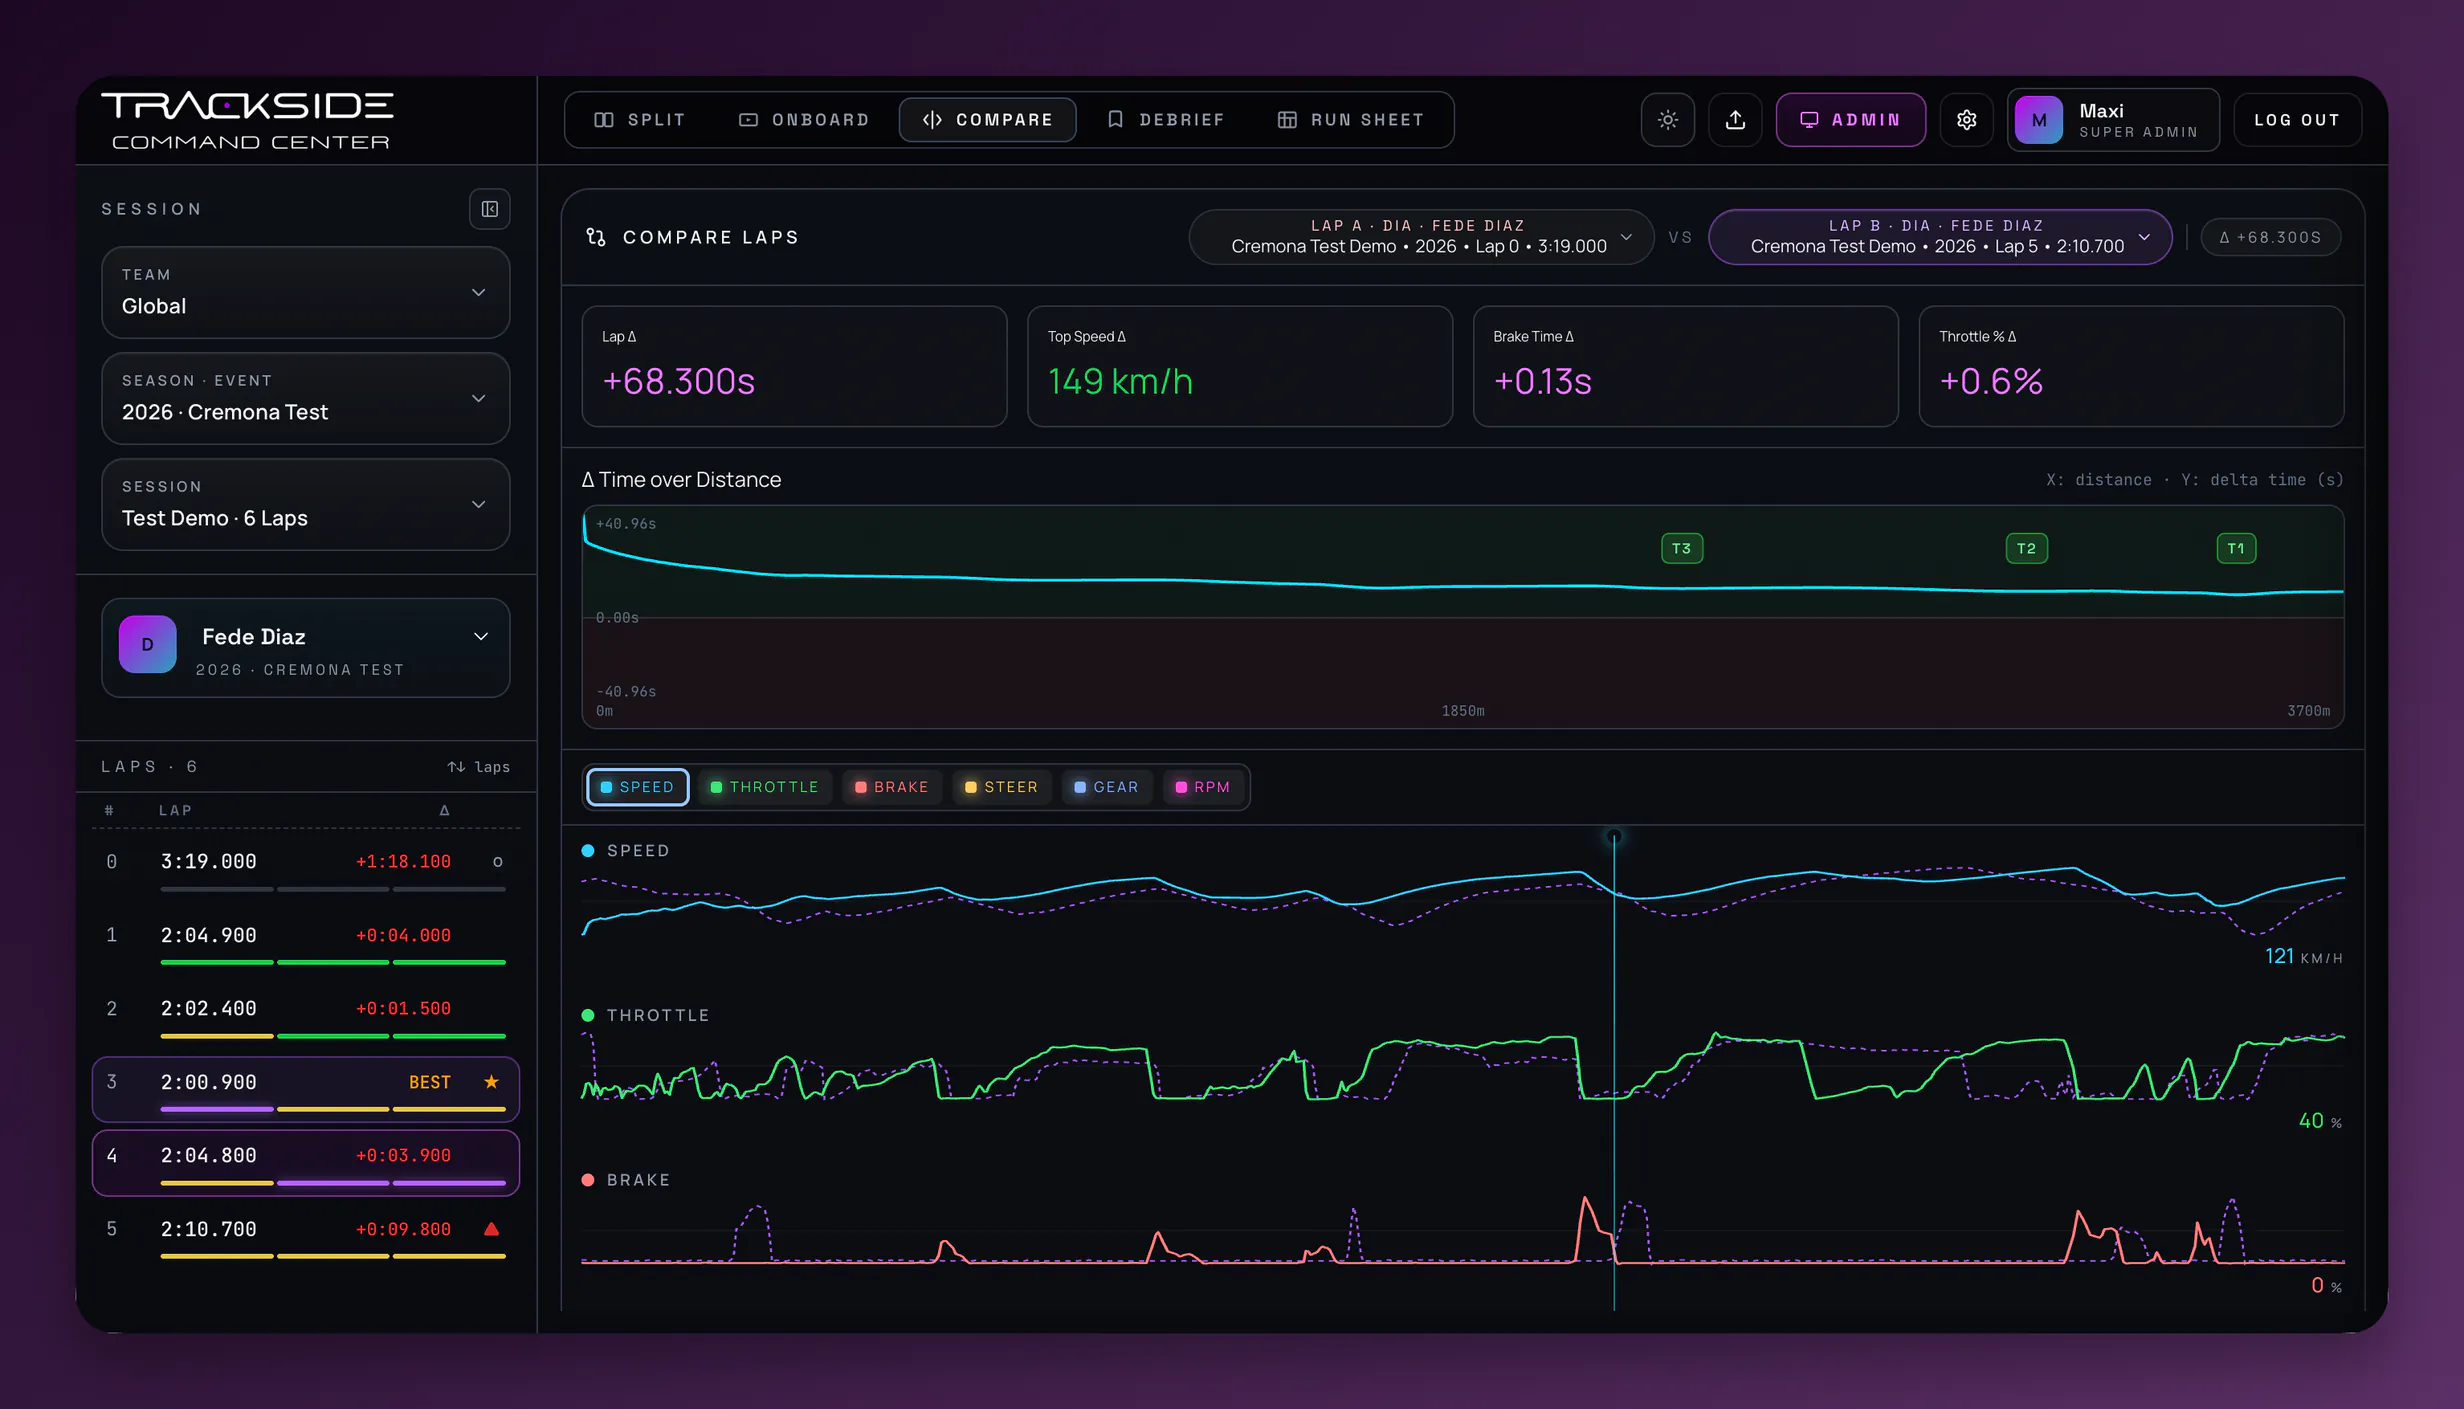The width and height of the screenshot is (2464, 1409).
Task: Collapse the session sidebar panel icon
Action: click(x=490, y=209)
